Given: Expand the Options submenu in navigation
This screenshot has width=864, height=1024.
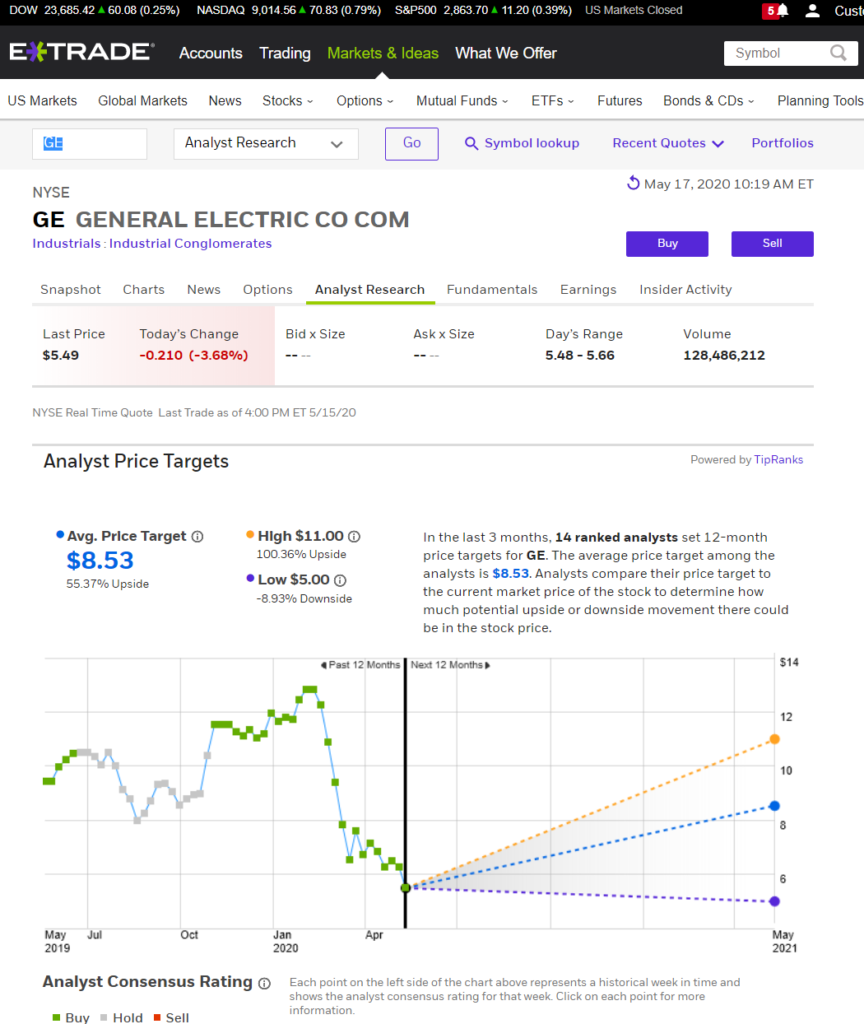Looking at the screenshot, I should [x=364, y=101].
